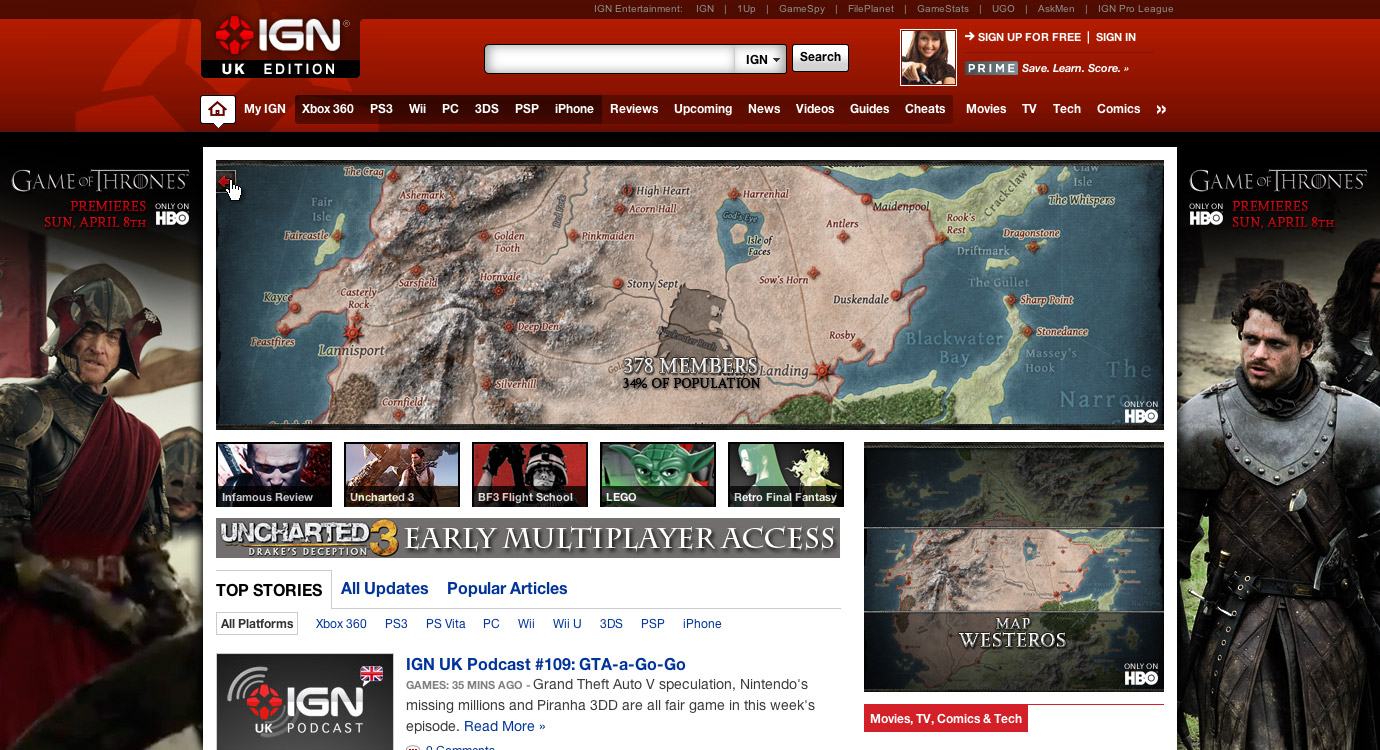This screenshot has width=1380, height=750.
Task: Click GameSpy in top network bar
Action: click(x=801, y=9)
